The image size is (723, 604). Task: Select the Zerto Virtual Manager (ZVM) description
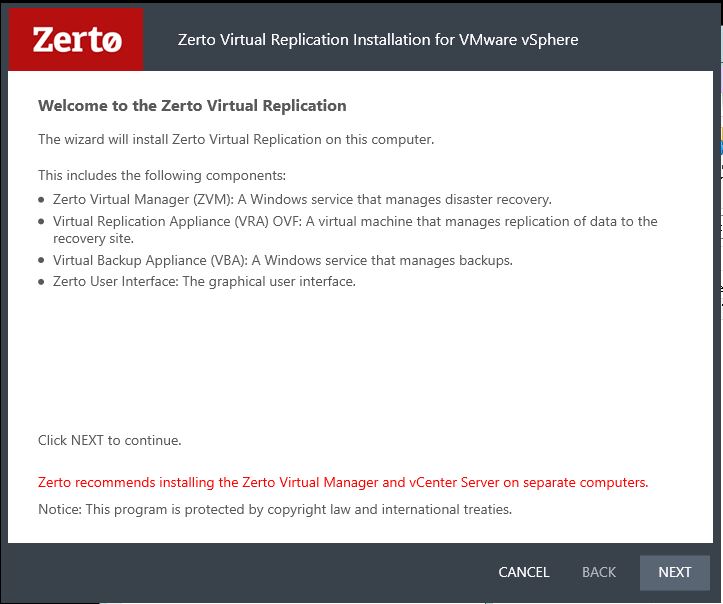(302, 200)
